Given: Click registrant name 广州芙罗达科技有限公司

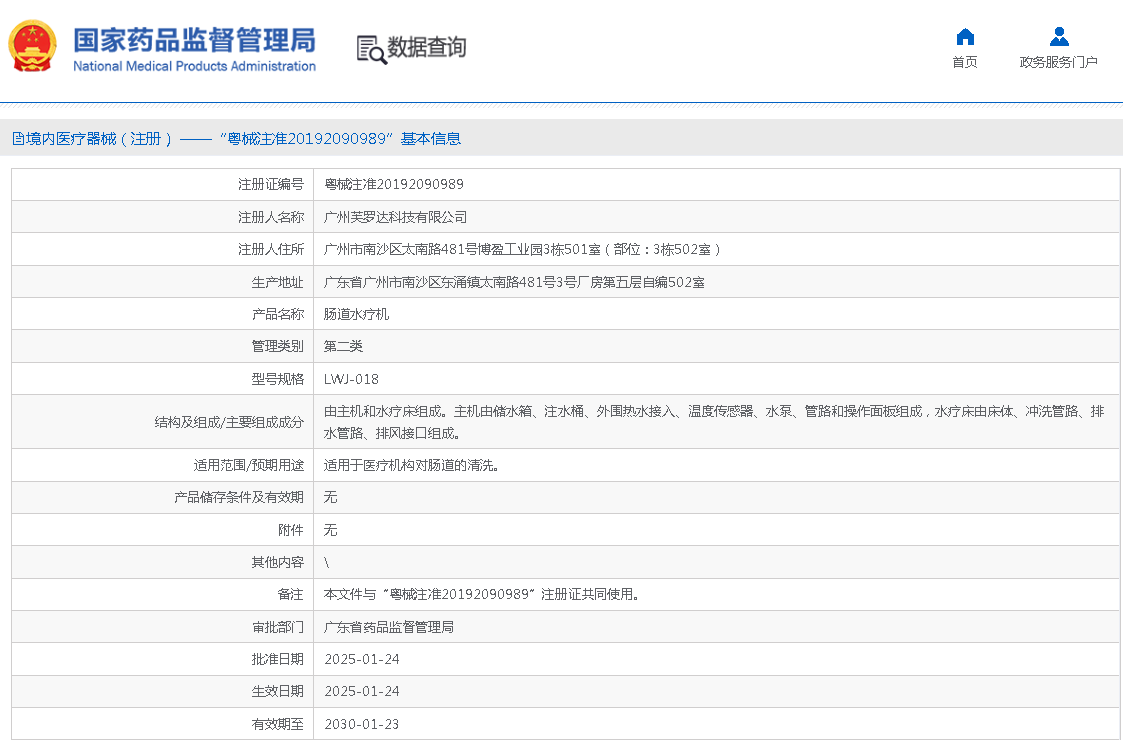Looking at the screenshot, I should coord(395,217).
